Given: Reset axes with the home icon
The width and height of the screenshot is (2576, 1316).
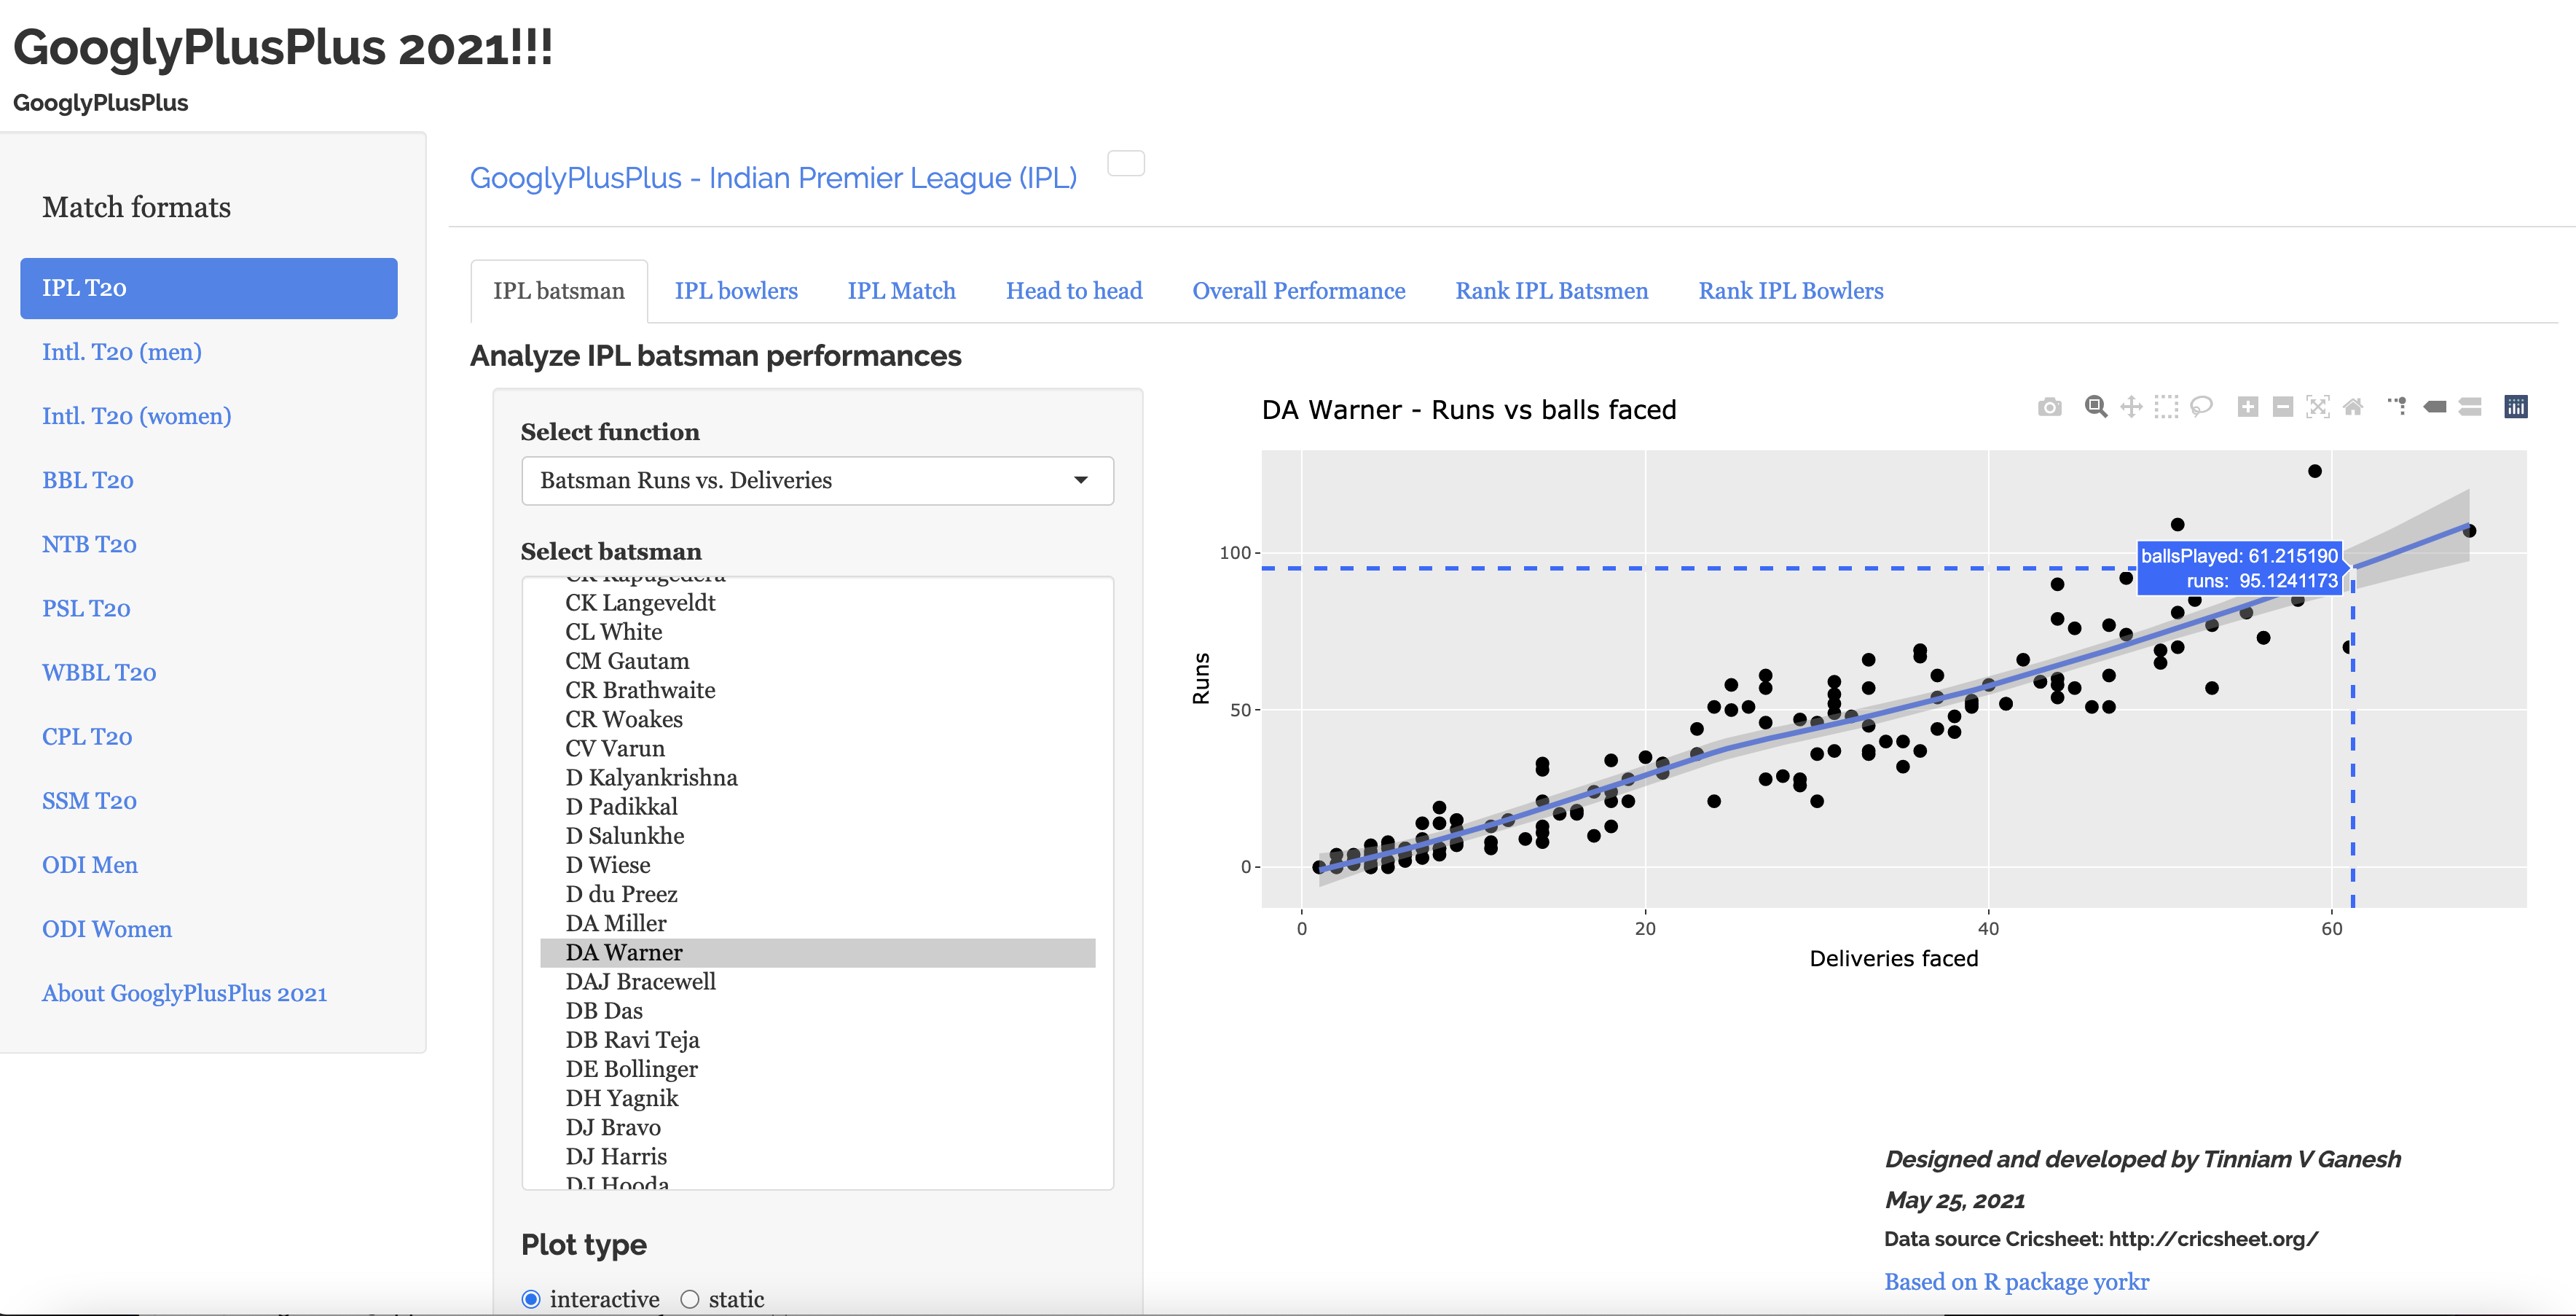Looking at the screenshot, I should click(x=2353, y=407).
